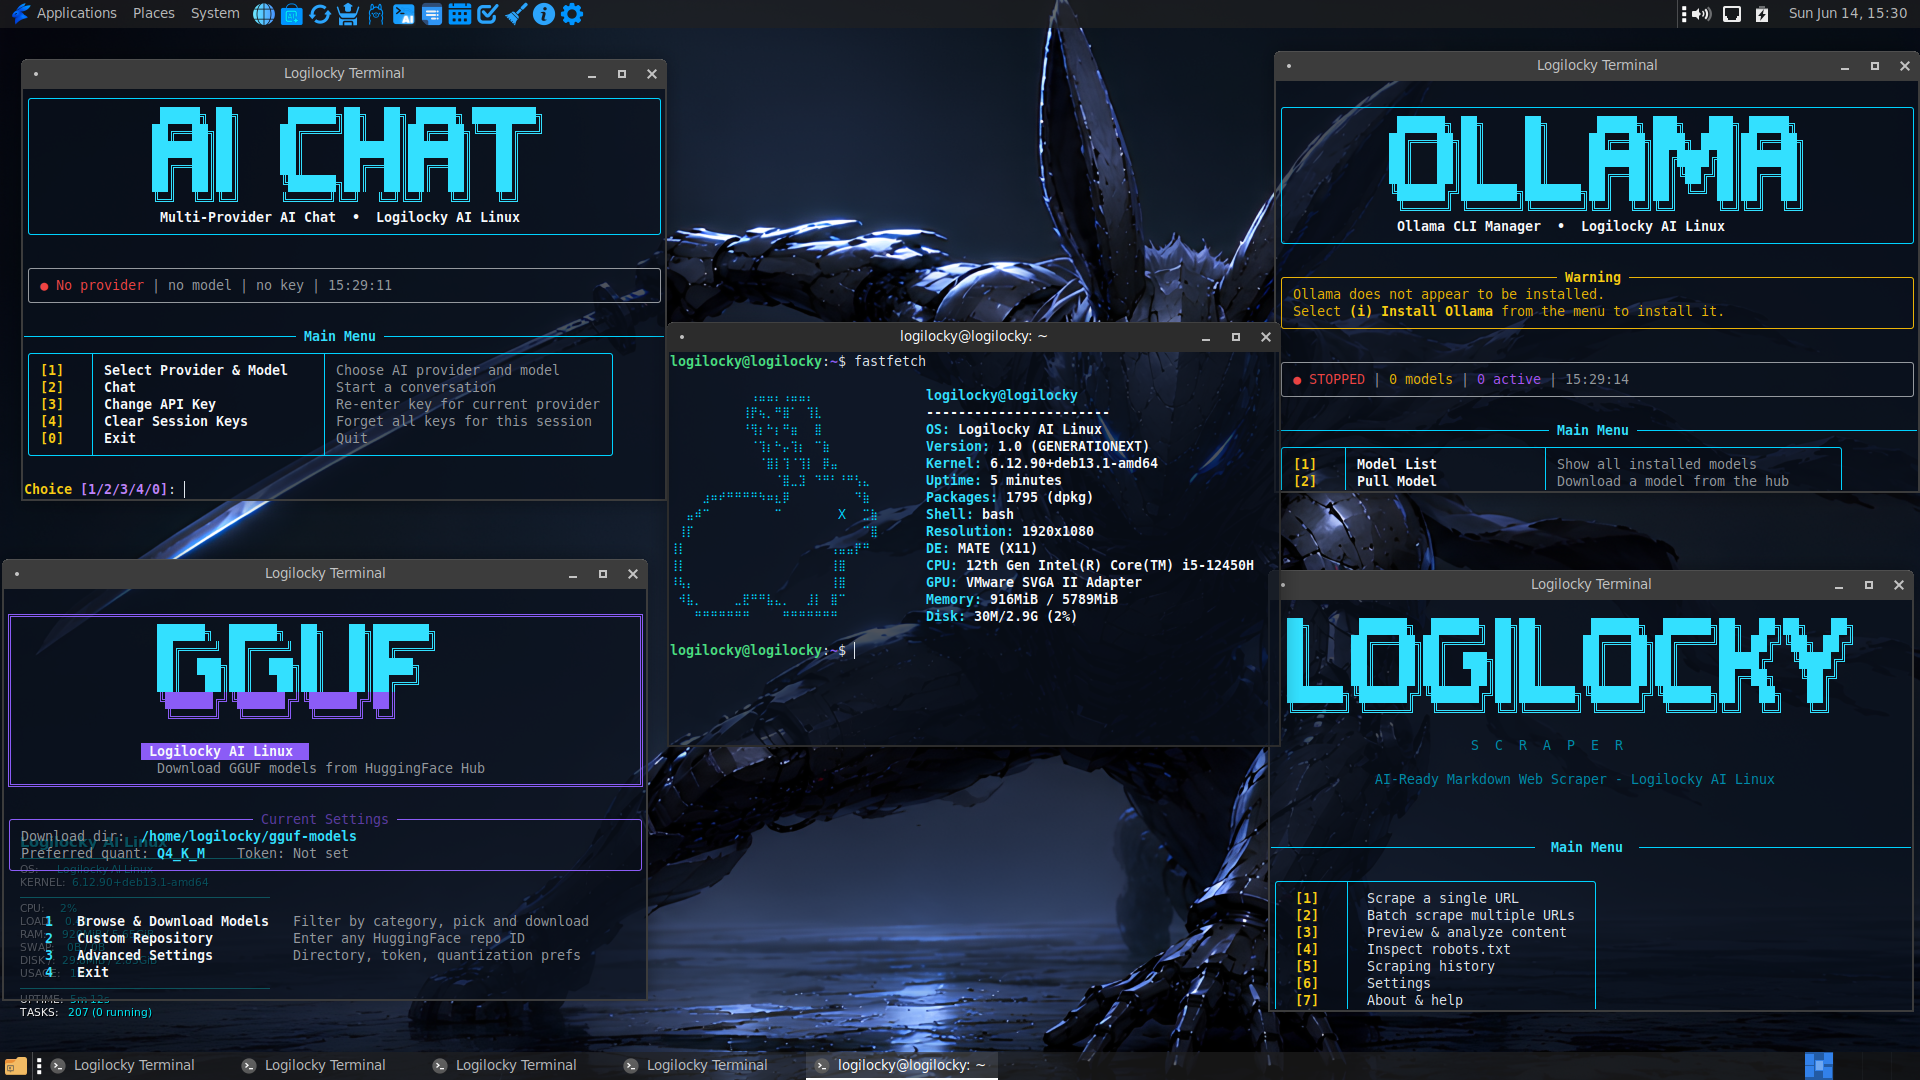Open the blue info circle icon
1920x1080 pixels.
544,14
